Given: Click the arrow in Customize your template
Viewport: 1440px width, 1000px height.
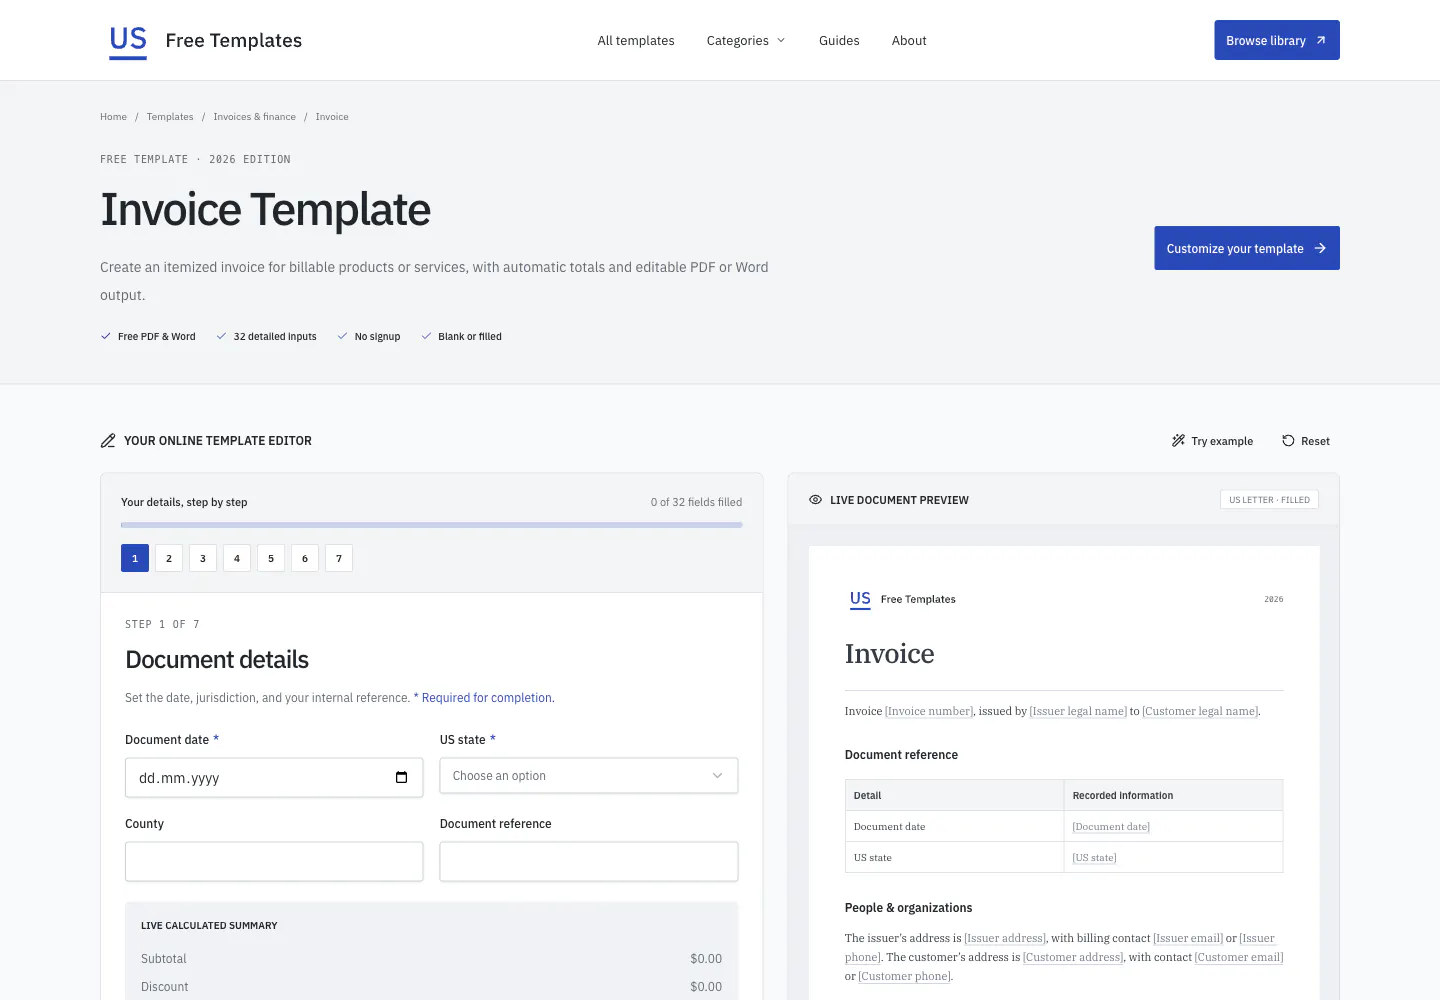Looking at the screenshot, I should point(1320,248).
